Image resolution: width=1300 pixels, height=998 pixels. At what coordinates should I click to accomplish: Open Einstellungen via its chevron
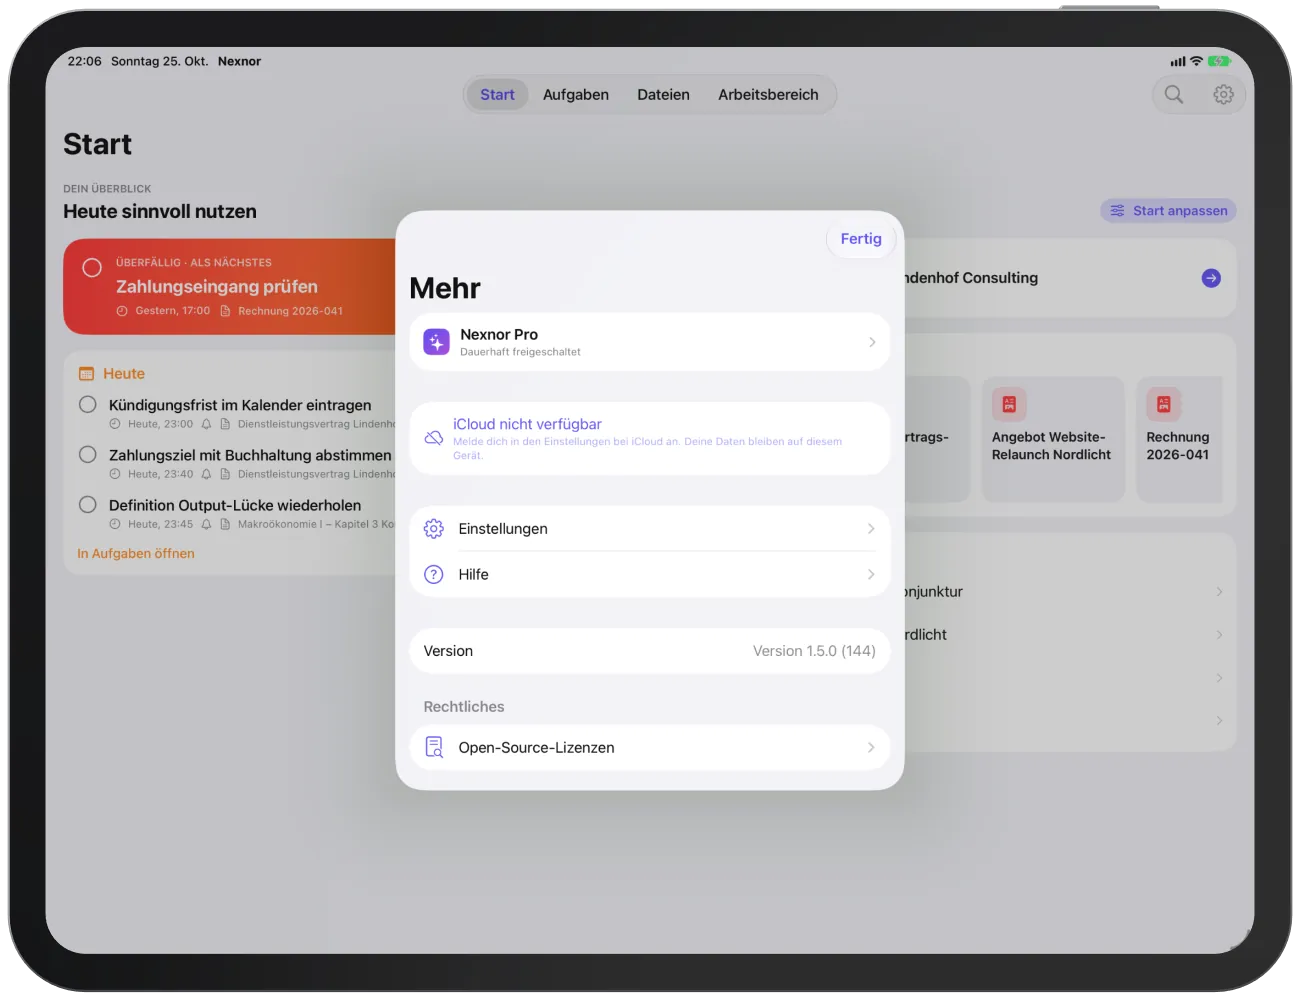coord(871,529)
